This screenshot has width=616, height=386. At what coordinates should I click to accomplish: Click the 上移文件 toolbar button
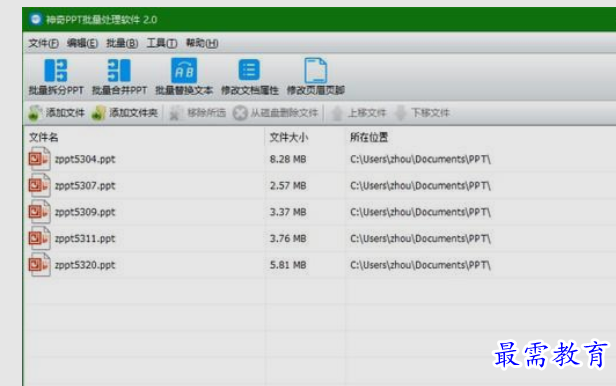[358, 113]
